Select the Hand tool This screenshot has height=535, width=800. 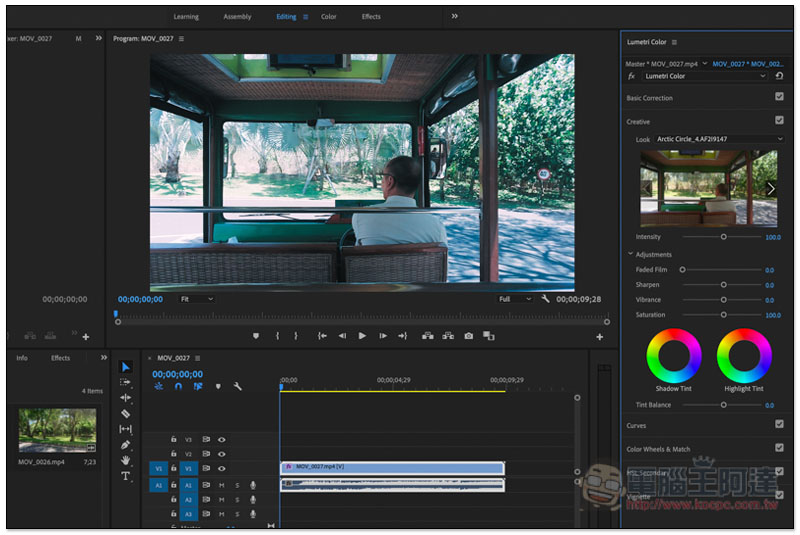(x=126, y=460)
